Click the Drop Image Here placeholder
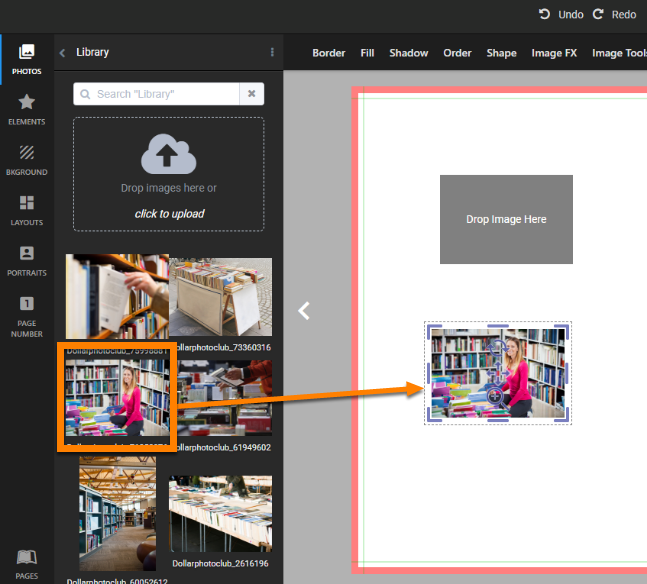 point(506,219)
